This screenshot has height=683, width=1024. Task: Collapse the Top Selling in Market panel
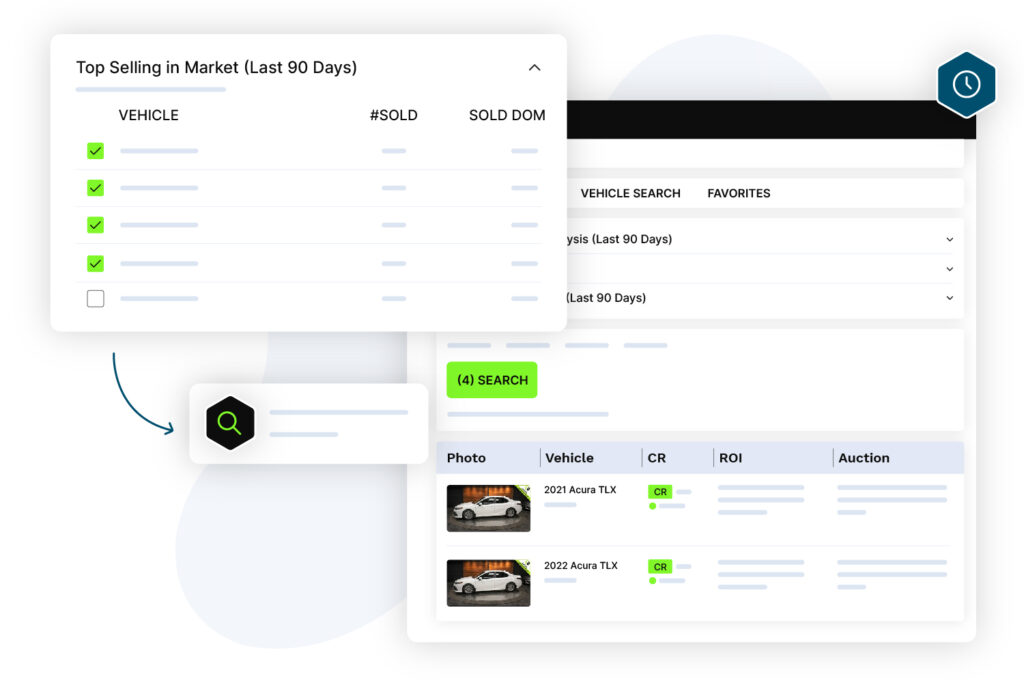(x=534, y=68)
